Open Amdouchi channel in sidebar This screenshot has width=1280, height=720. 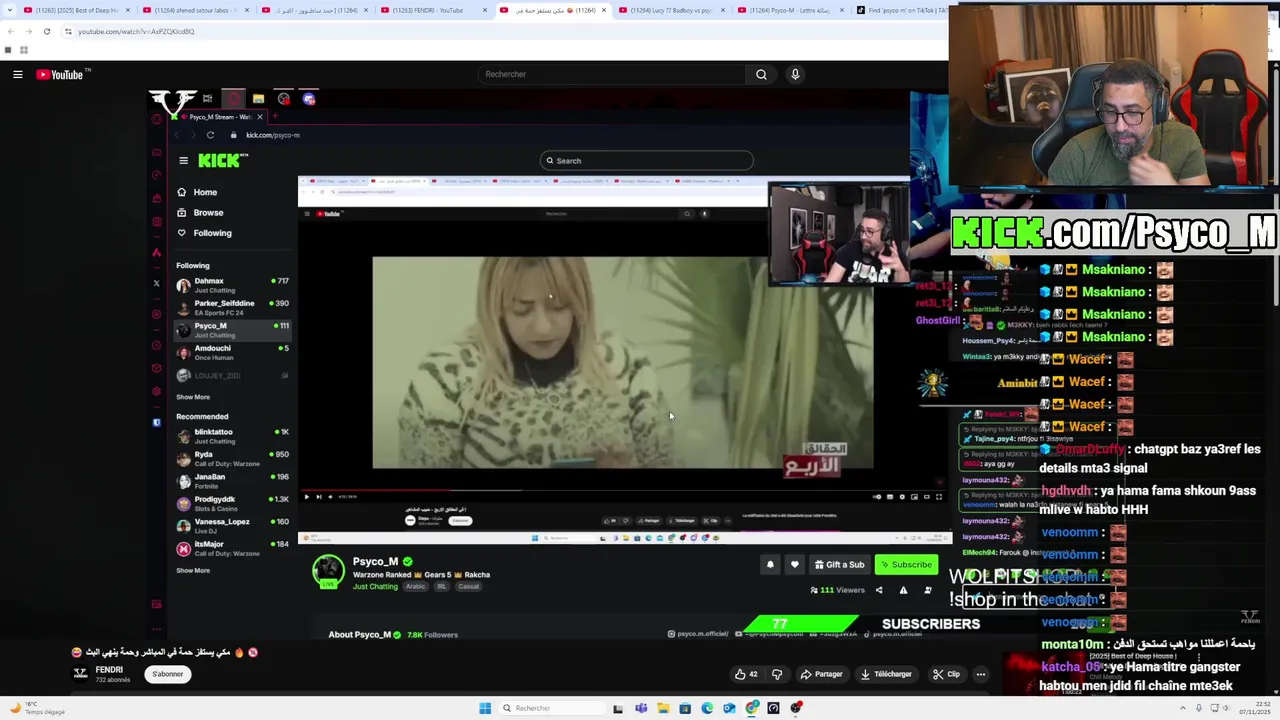pyautogui.click(x=232, y=352)
